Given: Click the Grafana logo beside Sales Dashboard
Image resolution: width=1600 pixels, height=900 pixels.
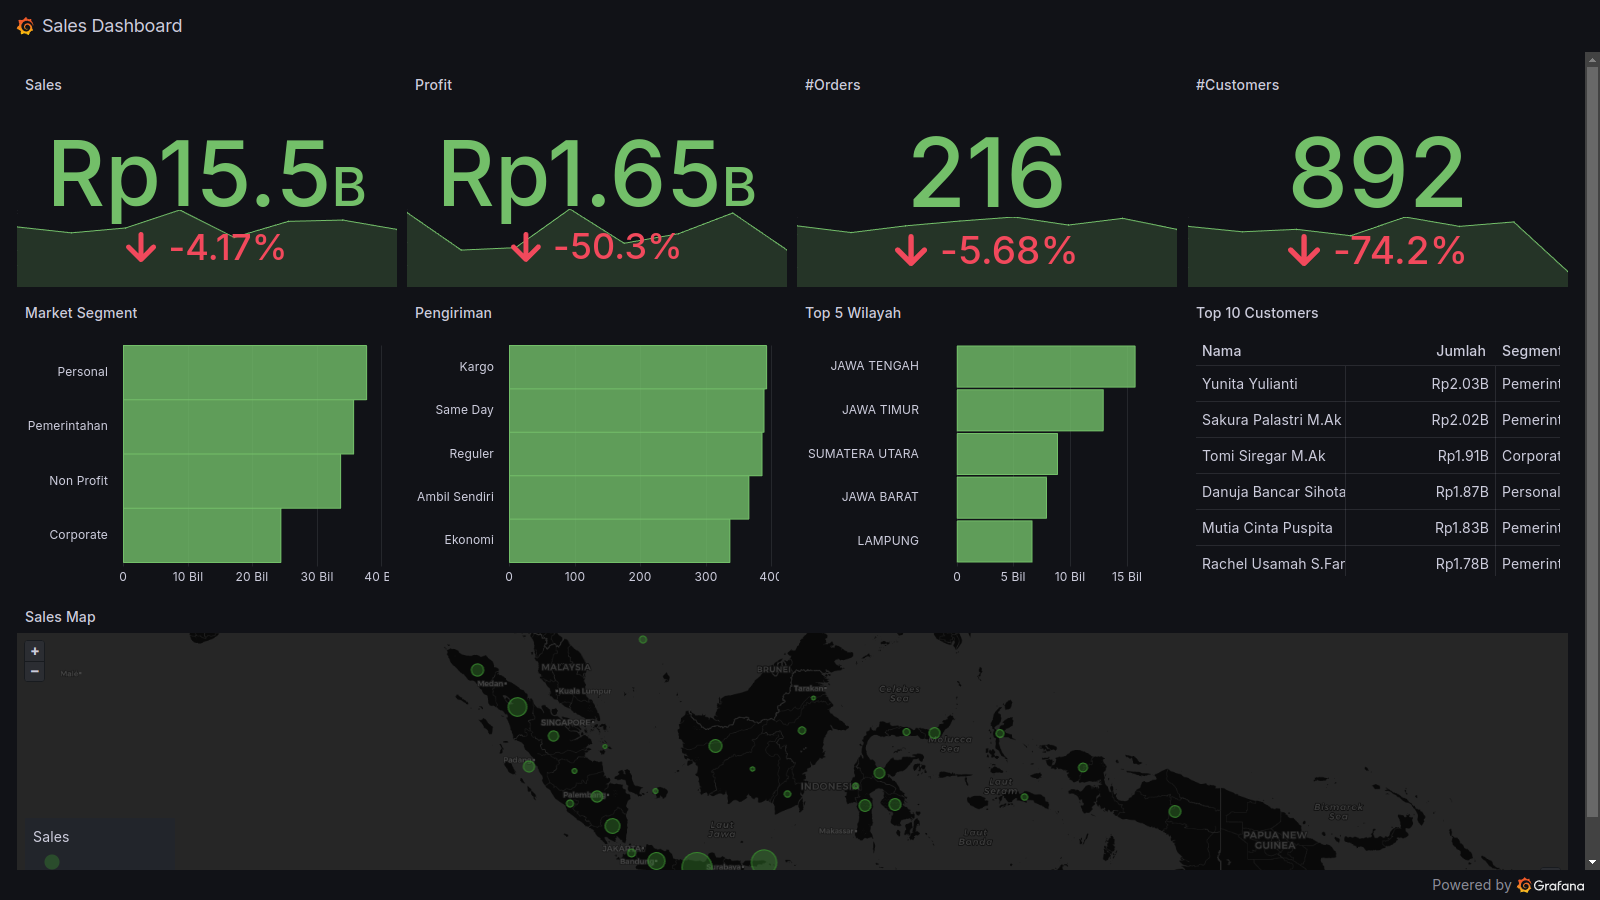Looking at the screenshot, I should 25,26.
